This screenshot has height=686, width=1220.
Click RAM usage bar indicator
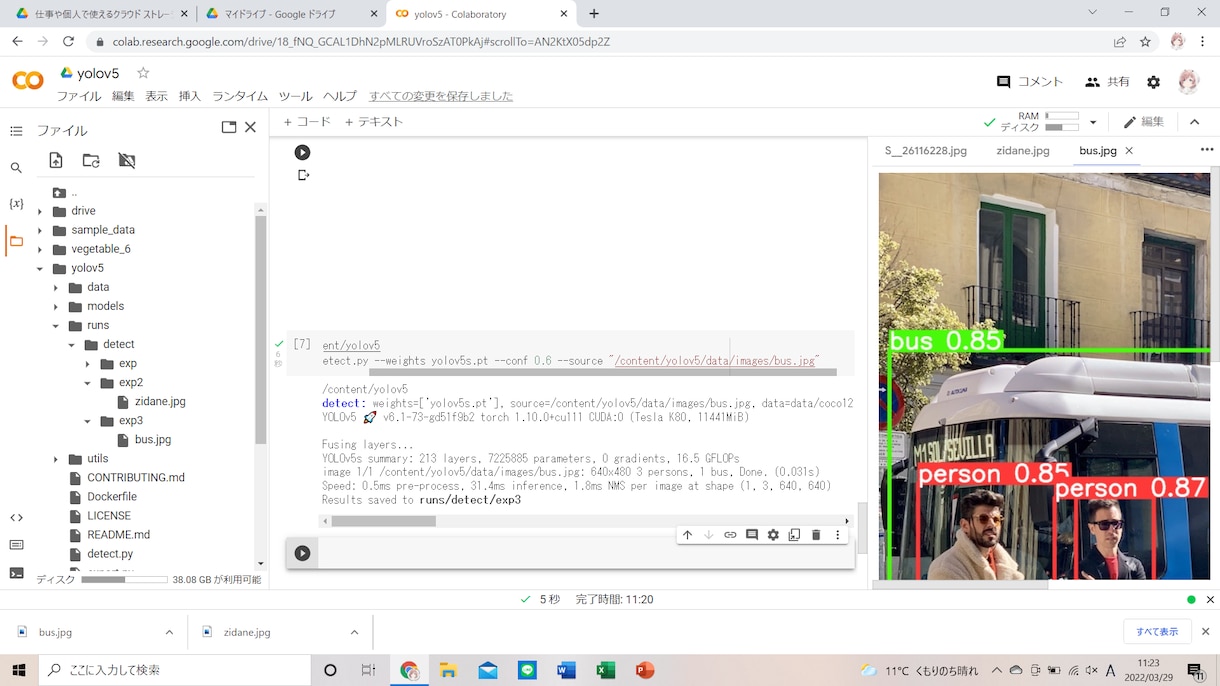[1061, 117]
